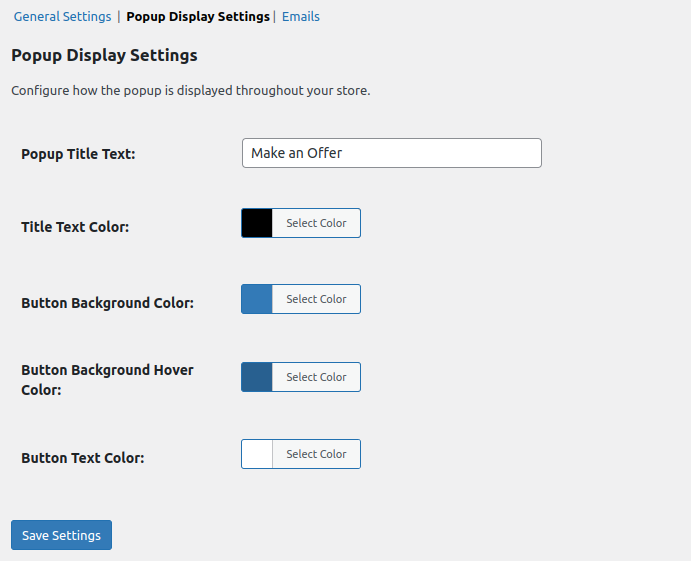Click the blue Button Background Color swatch
This screenshot has width=691, height=561.
tap(257, 299)
